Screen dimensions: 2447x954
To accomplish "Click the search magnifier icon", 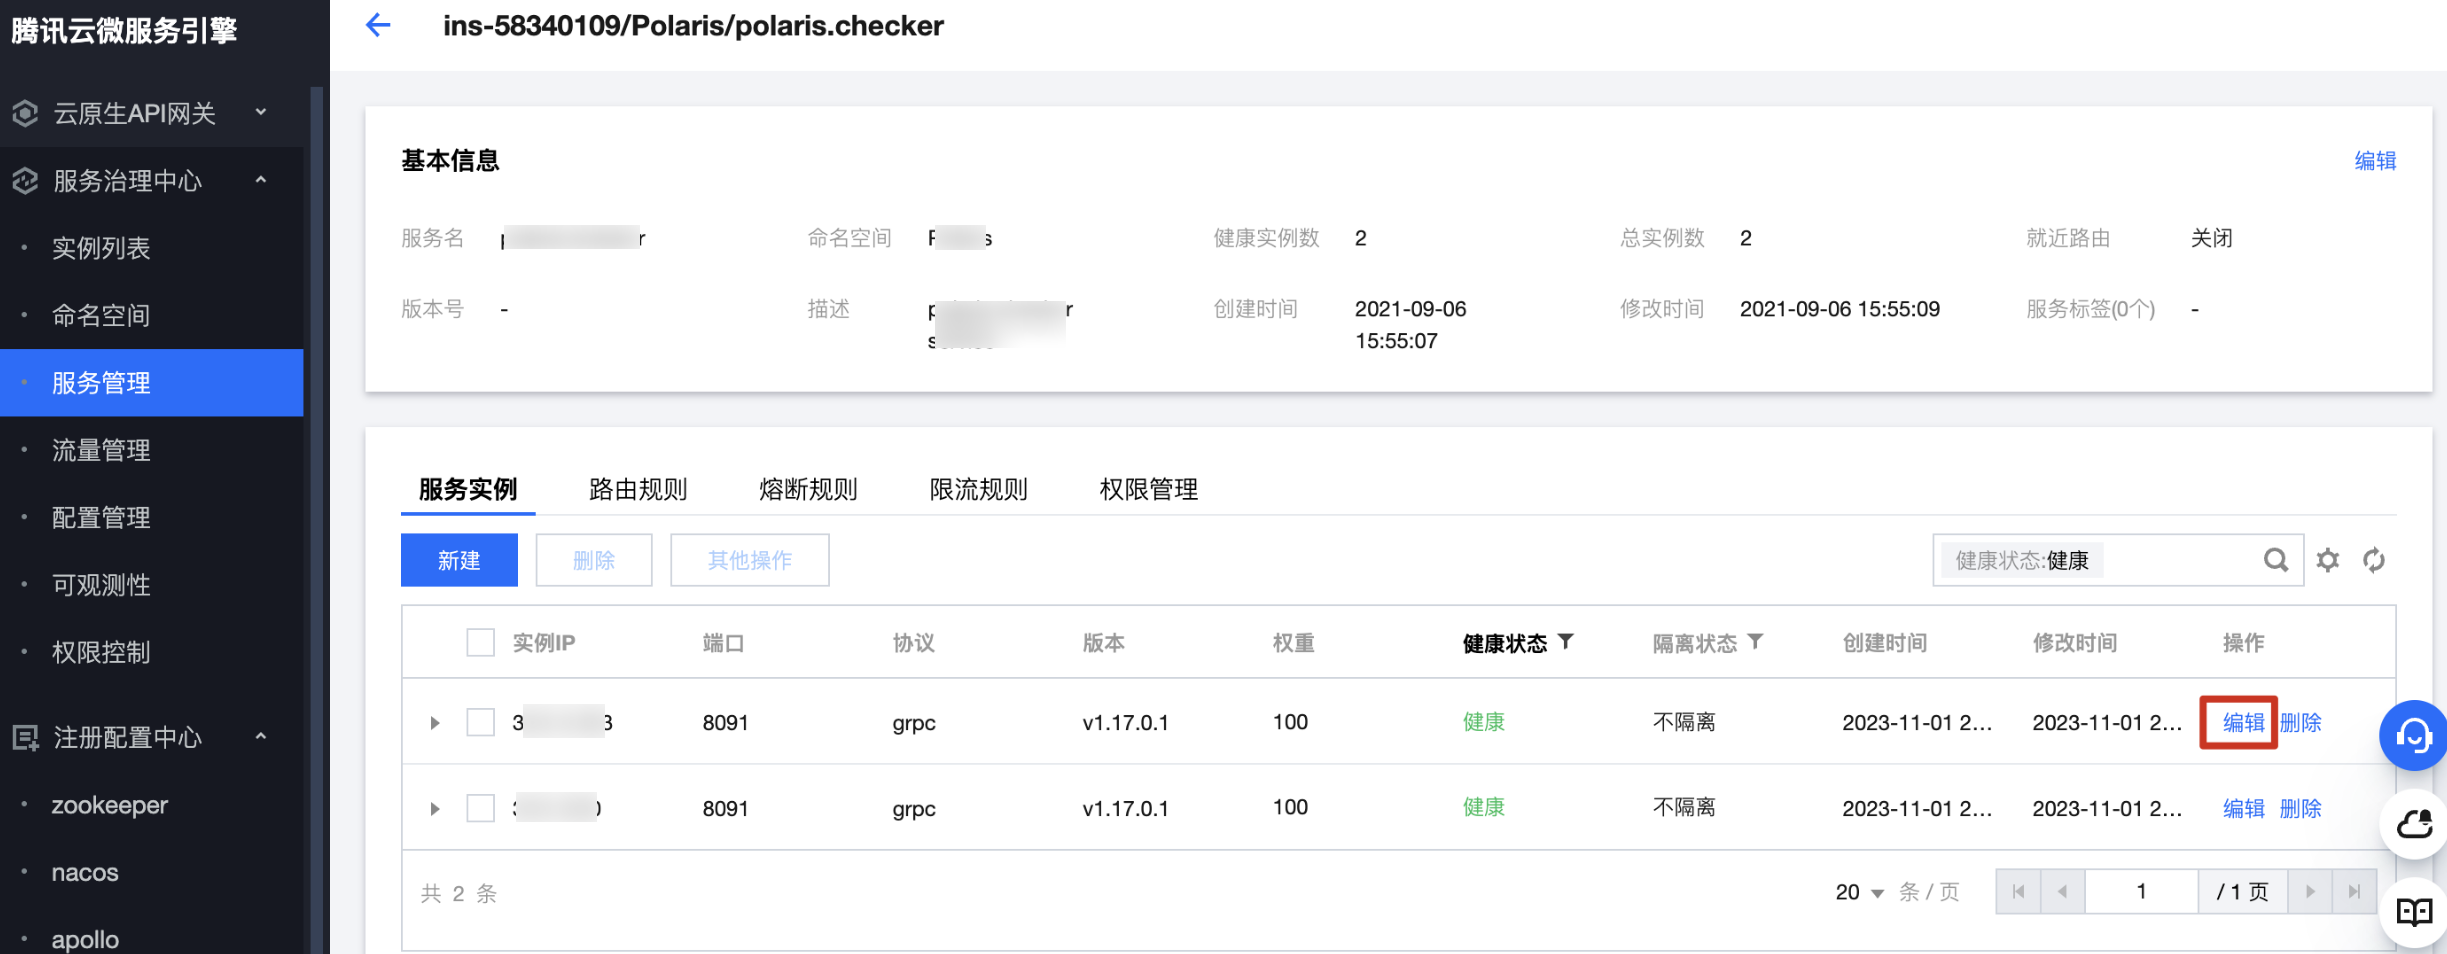I will coord(2275,560).
